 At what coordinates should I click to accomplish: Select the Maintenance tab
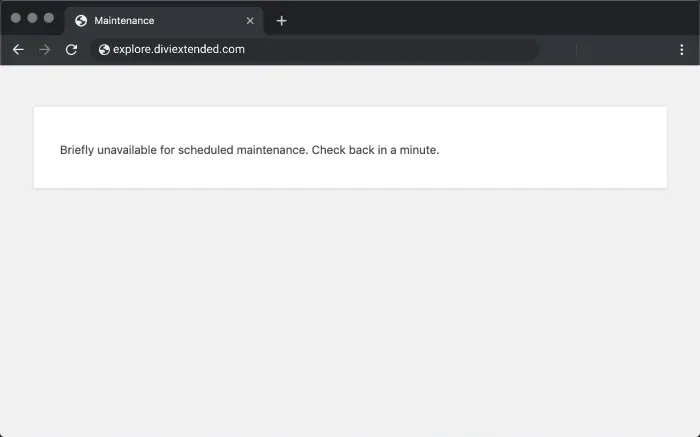[164, 21]
